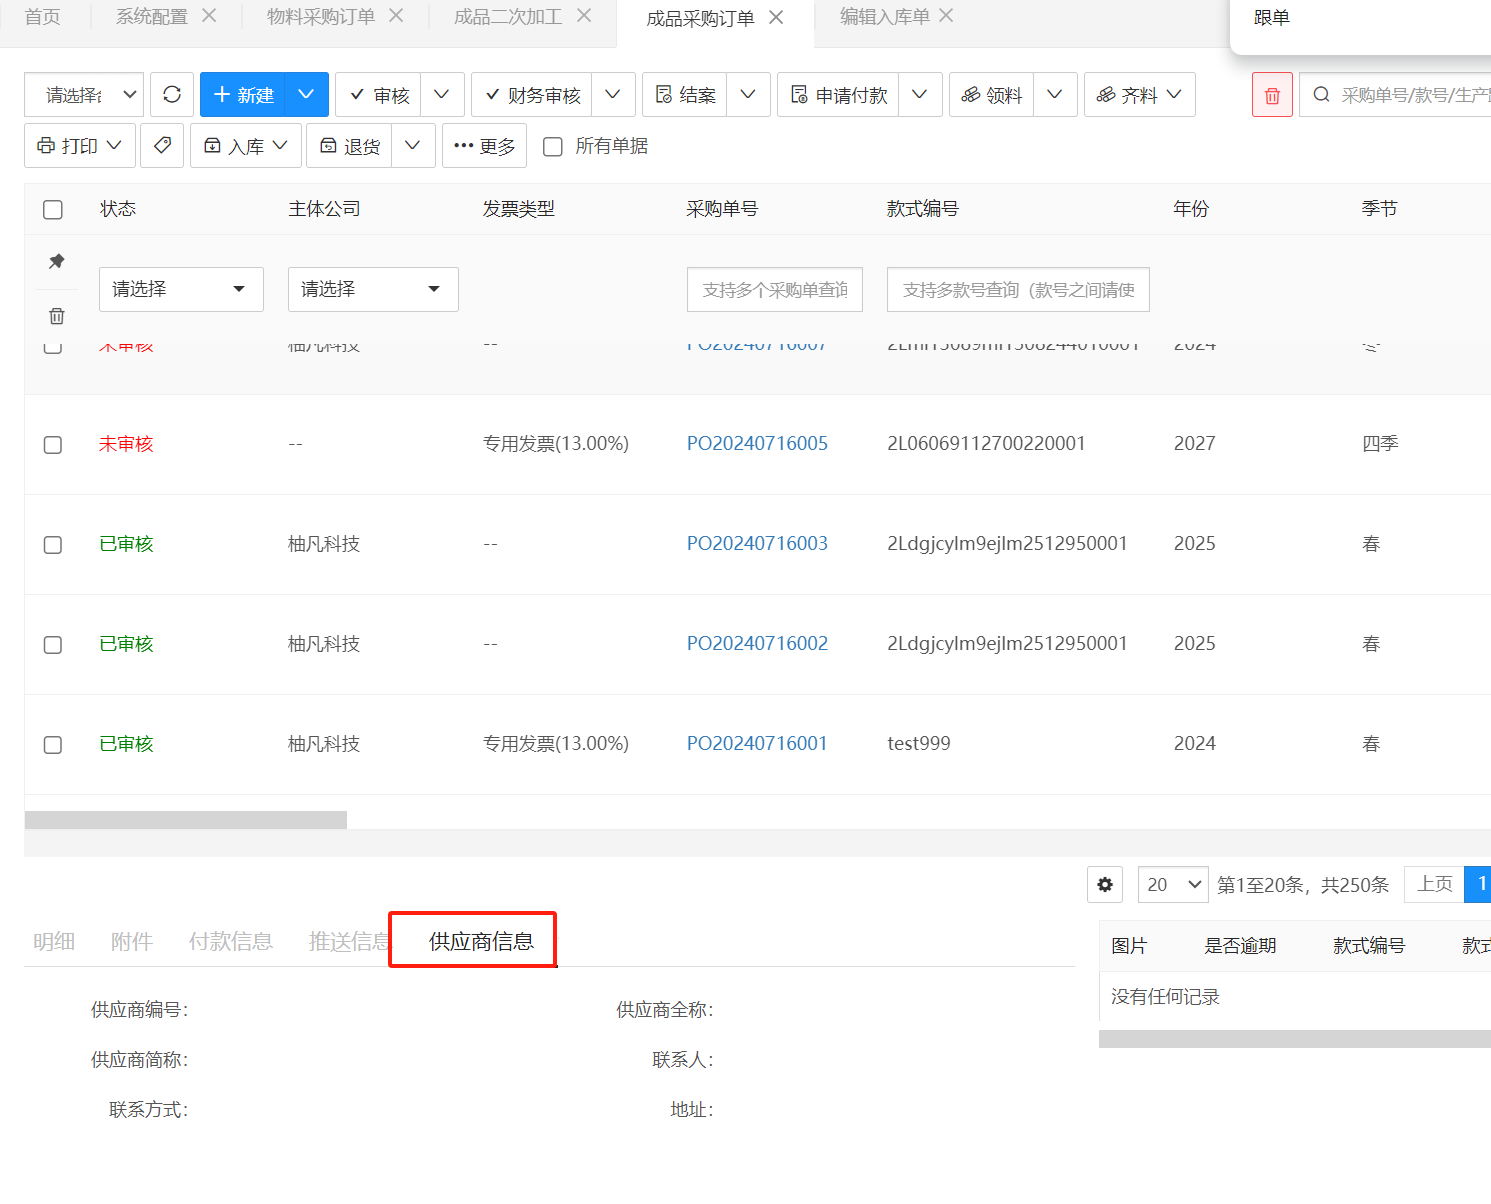This screenshot has width=1491, height=1204.
Task: Open the gear settings for pagination
Action: [1105, 885]
